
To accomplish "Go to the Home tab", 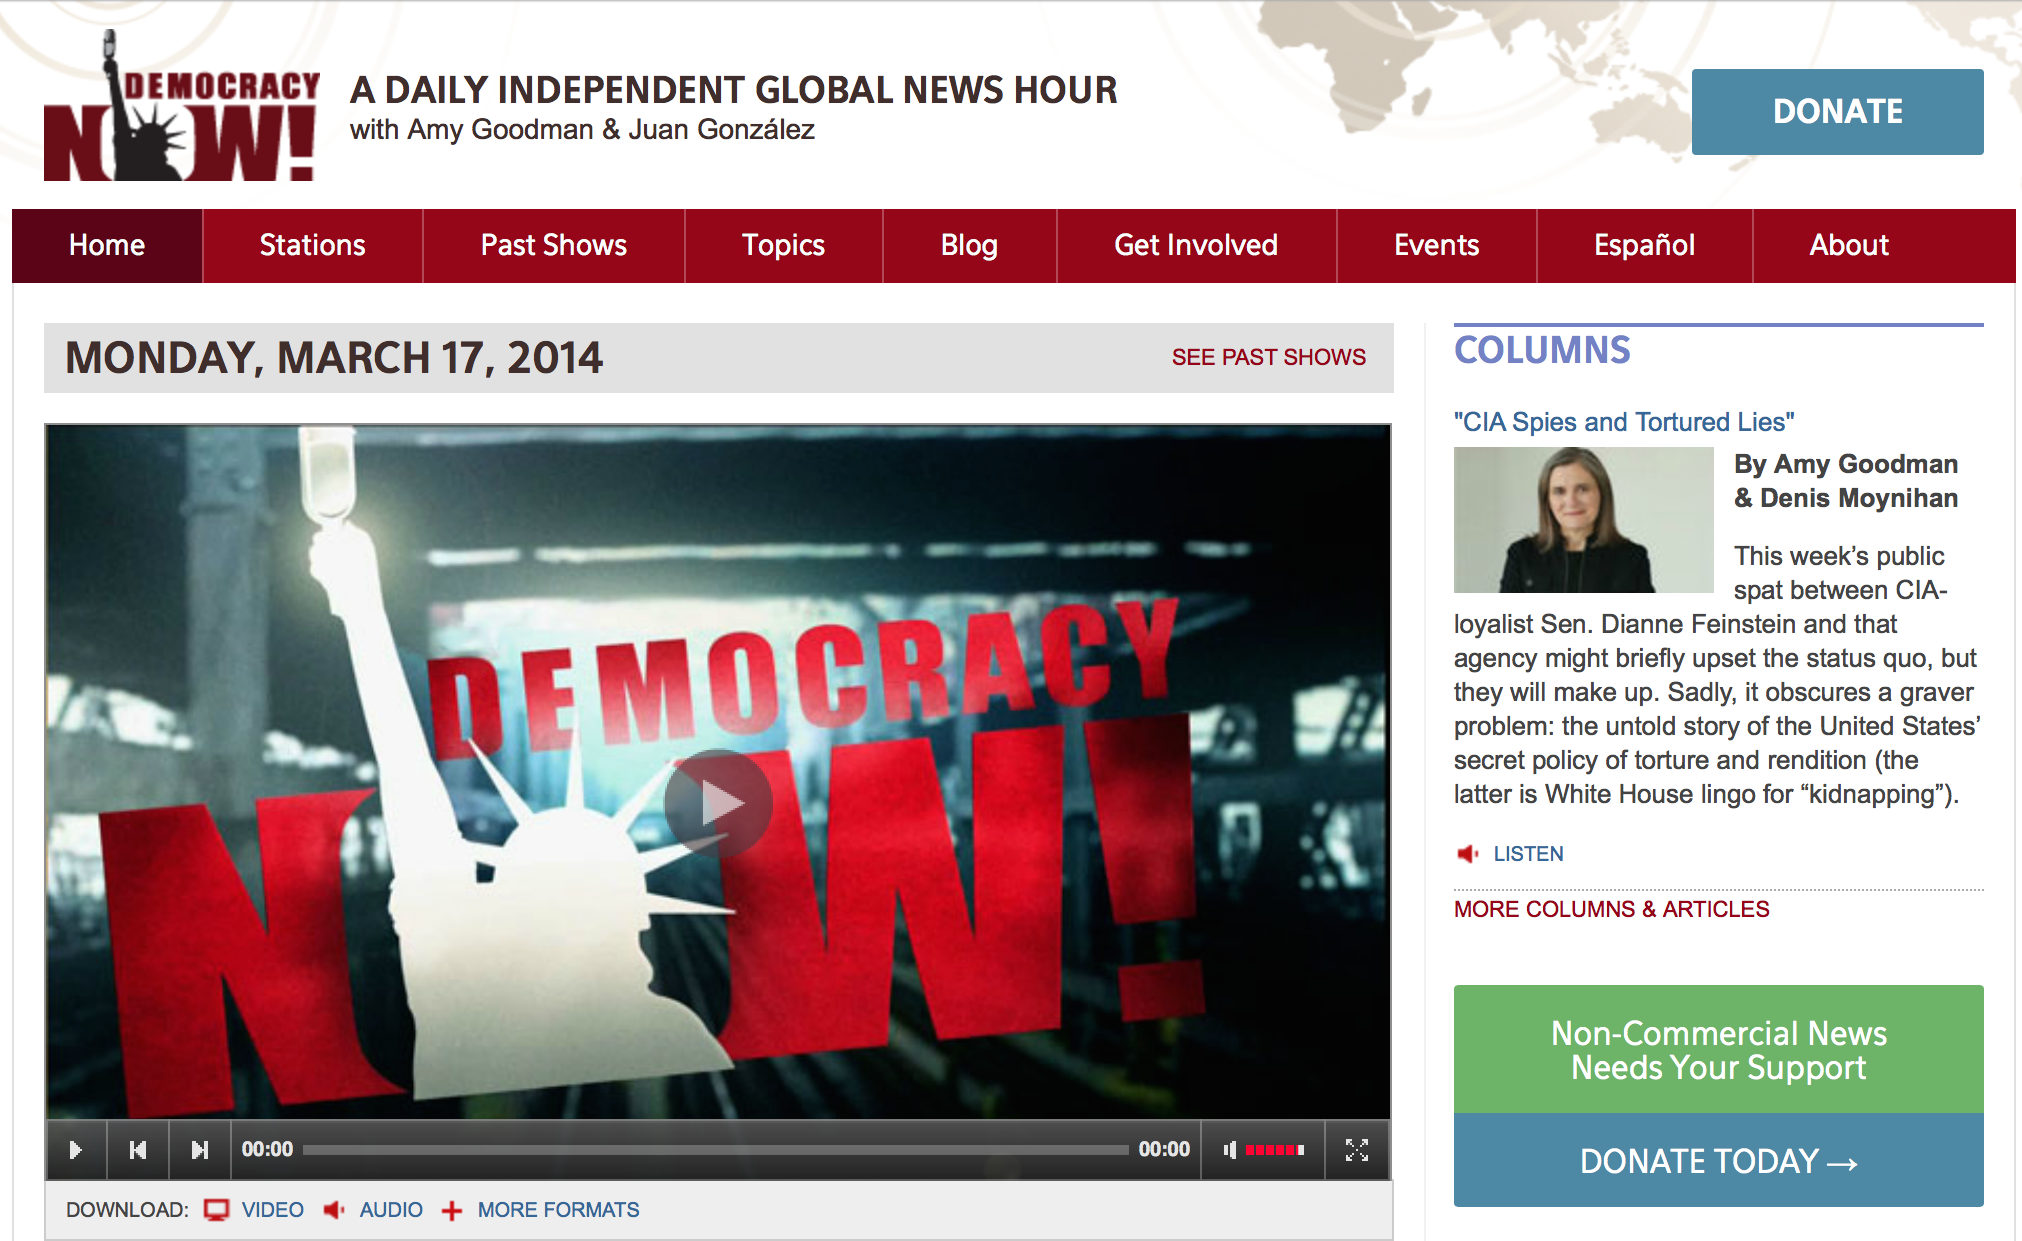I will [107, 246].
